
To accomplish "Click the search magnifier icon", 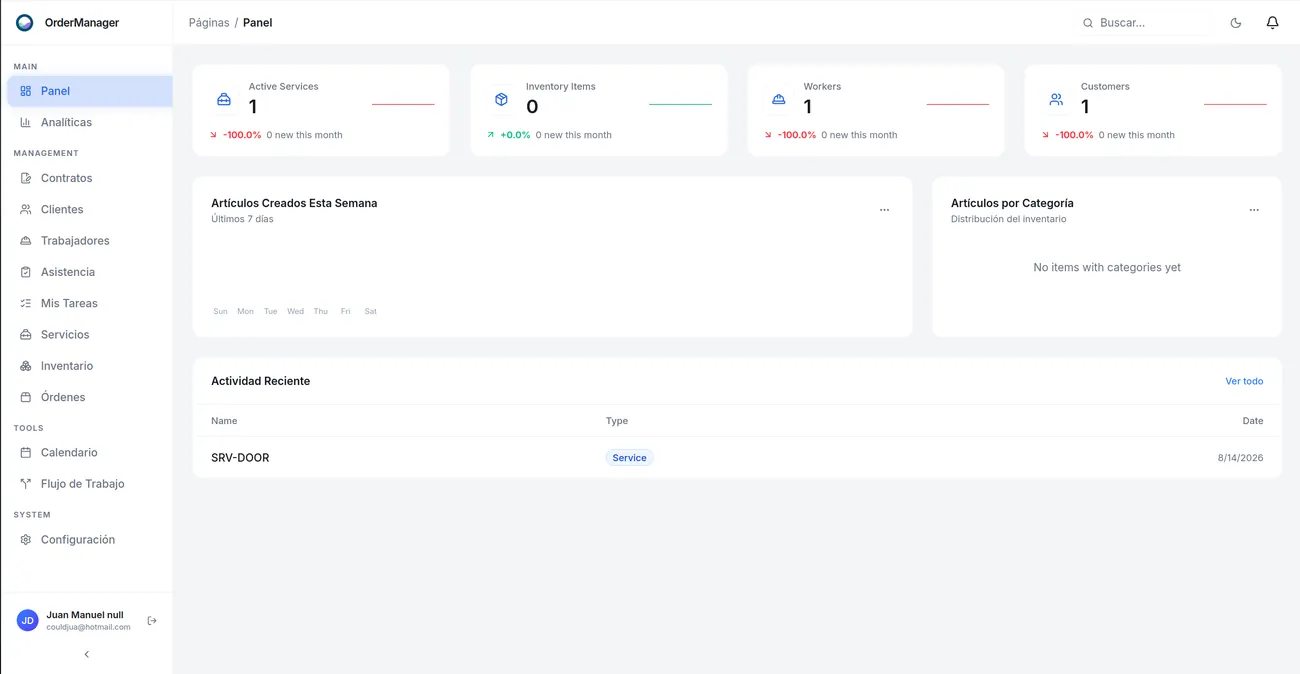I will coord(1088,23).
